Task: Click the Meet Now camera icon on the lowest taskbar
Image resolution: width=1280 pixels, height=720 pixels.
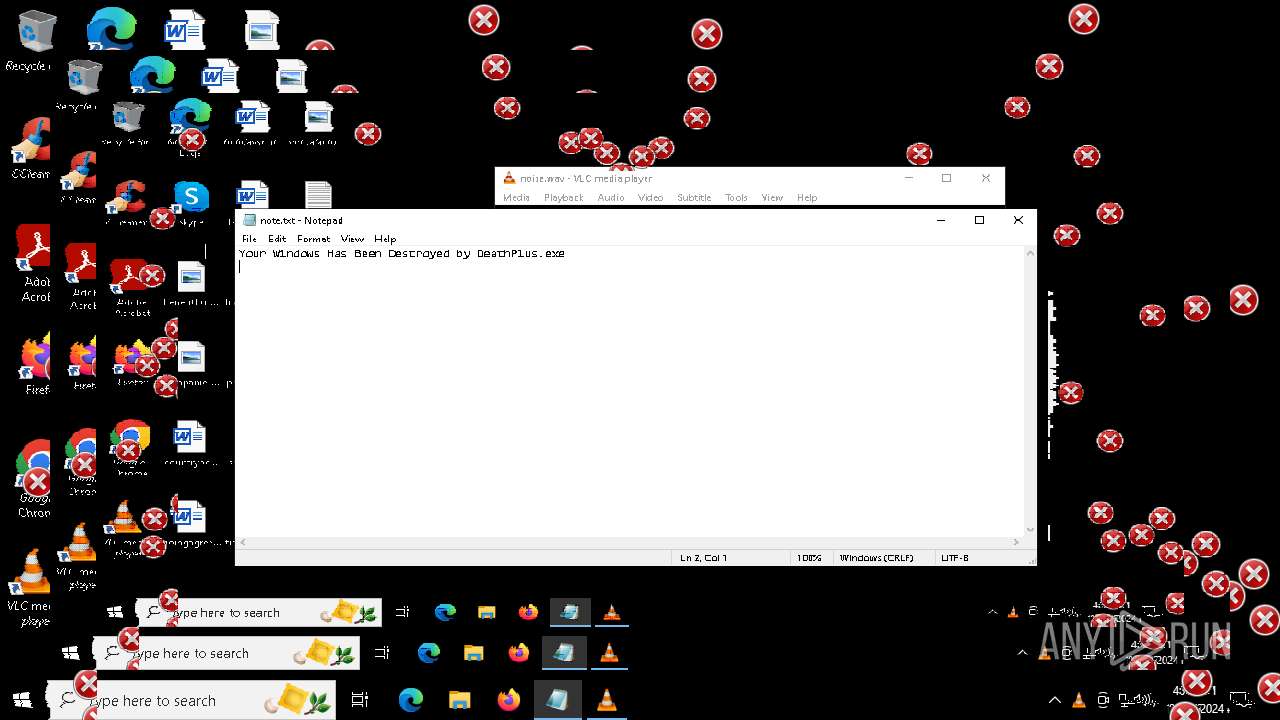Action: tap(1103, 700)
